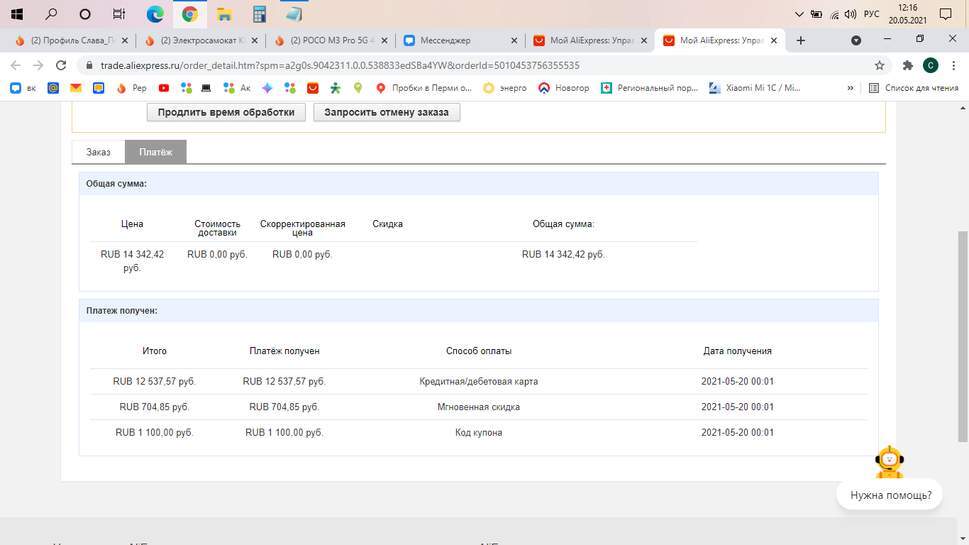The image size is (969, 545).
Task: Open the YouTube bookmark icon
Action: pyautogui.click(x=164, y=88)
